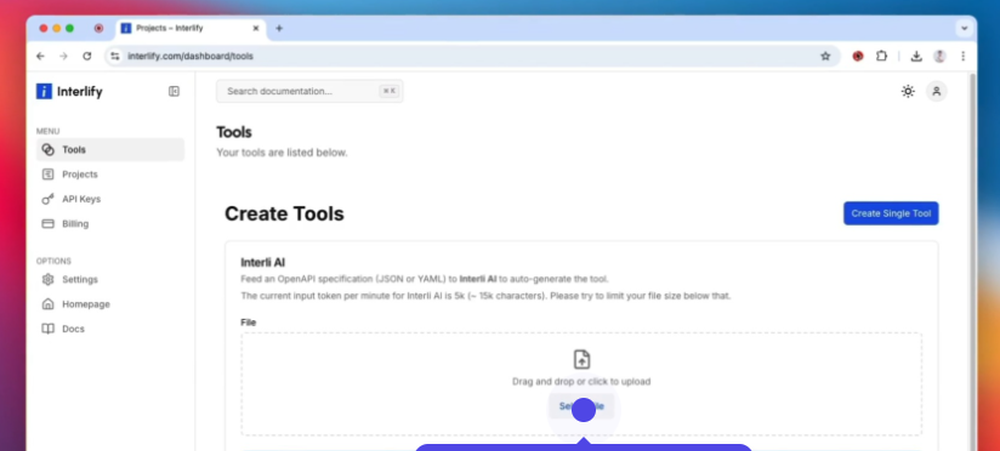Open the Billing sidebar entry
Viewport: 1000px width, 451px height.
coord(110,224)
